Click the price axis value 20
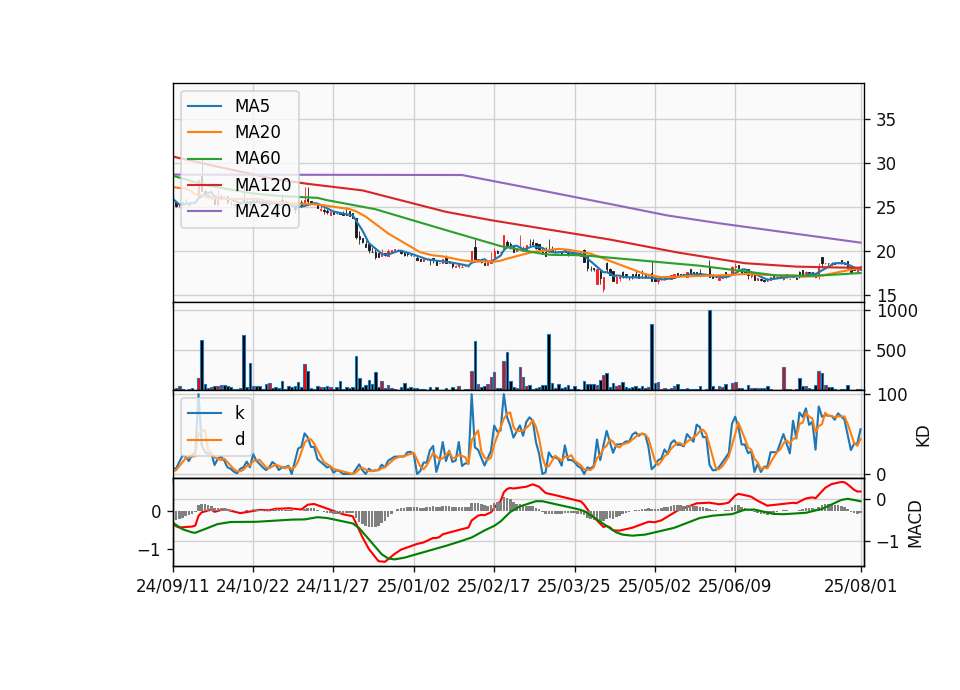Image resolution: width=960 pixels, height=690 pixels. tap(885, 252)
